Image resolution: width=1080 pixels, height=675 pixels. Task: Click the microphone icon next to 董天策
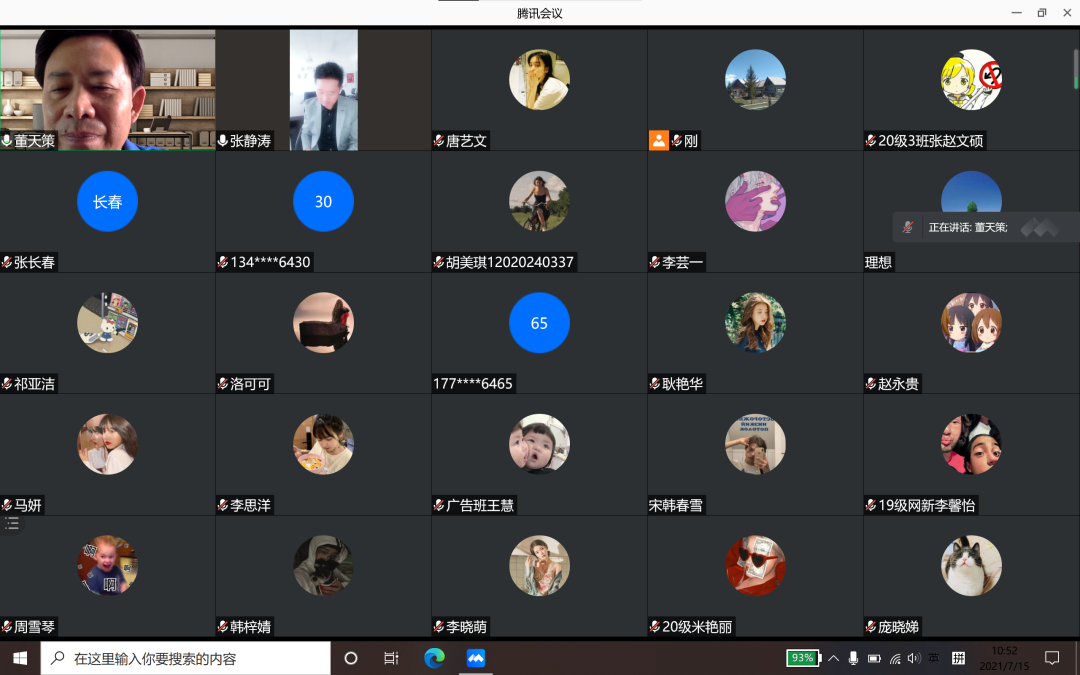7,141
